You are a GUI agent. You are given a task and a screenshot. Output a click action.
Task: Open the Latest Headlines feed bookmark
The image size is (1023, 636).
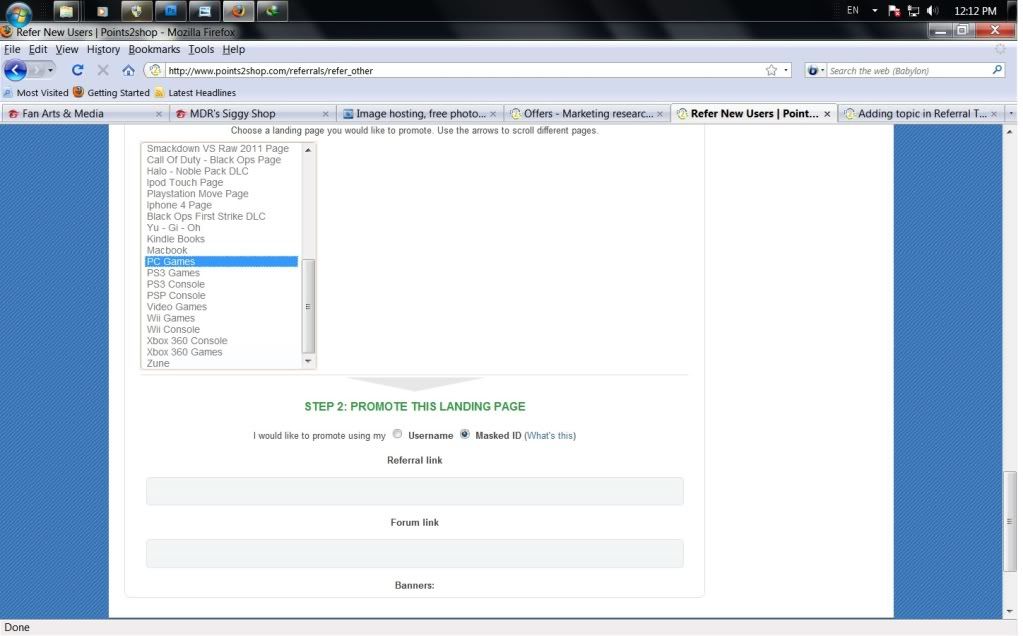click(x=195, y=93)
